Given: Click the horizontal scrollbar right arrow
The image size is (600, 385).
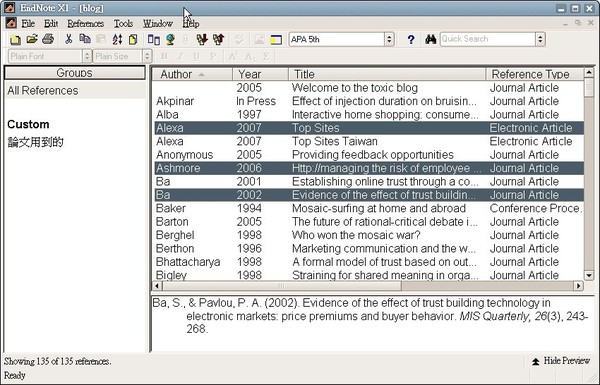Looking at the screenshot, I should [579, 285].
